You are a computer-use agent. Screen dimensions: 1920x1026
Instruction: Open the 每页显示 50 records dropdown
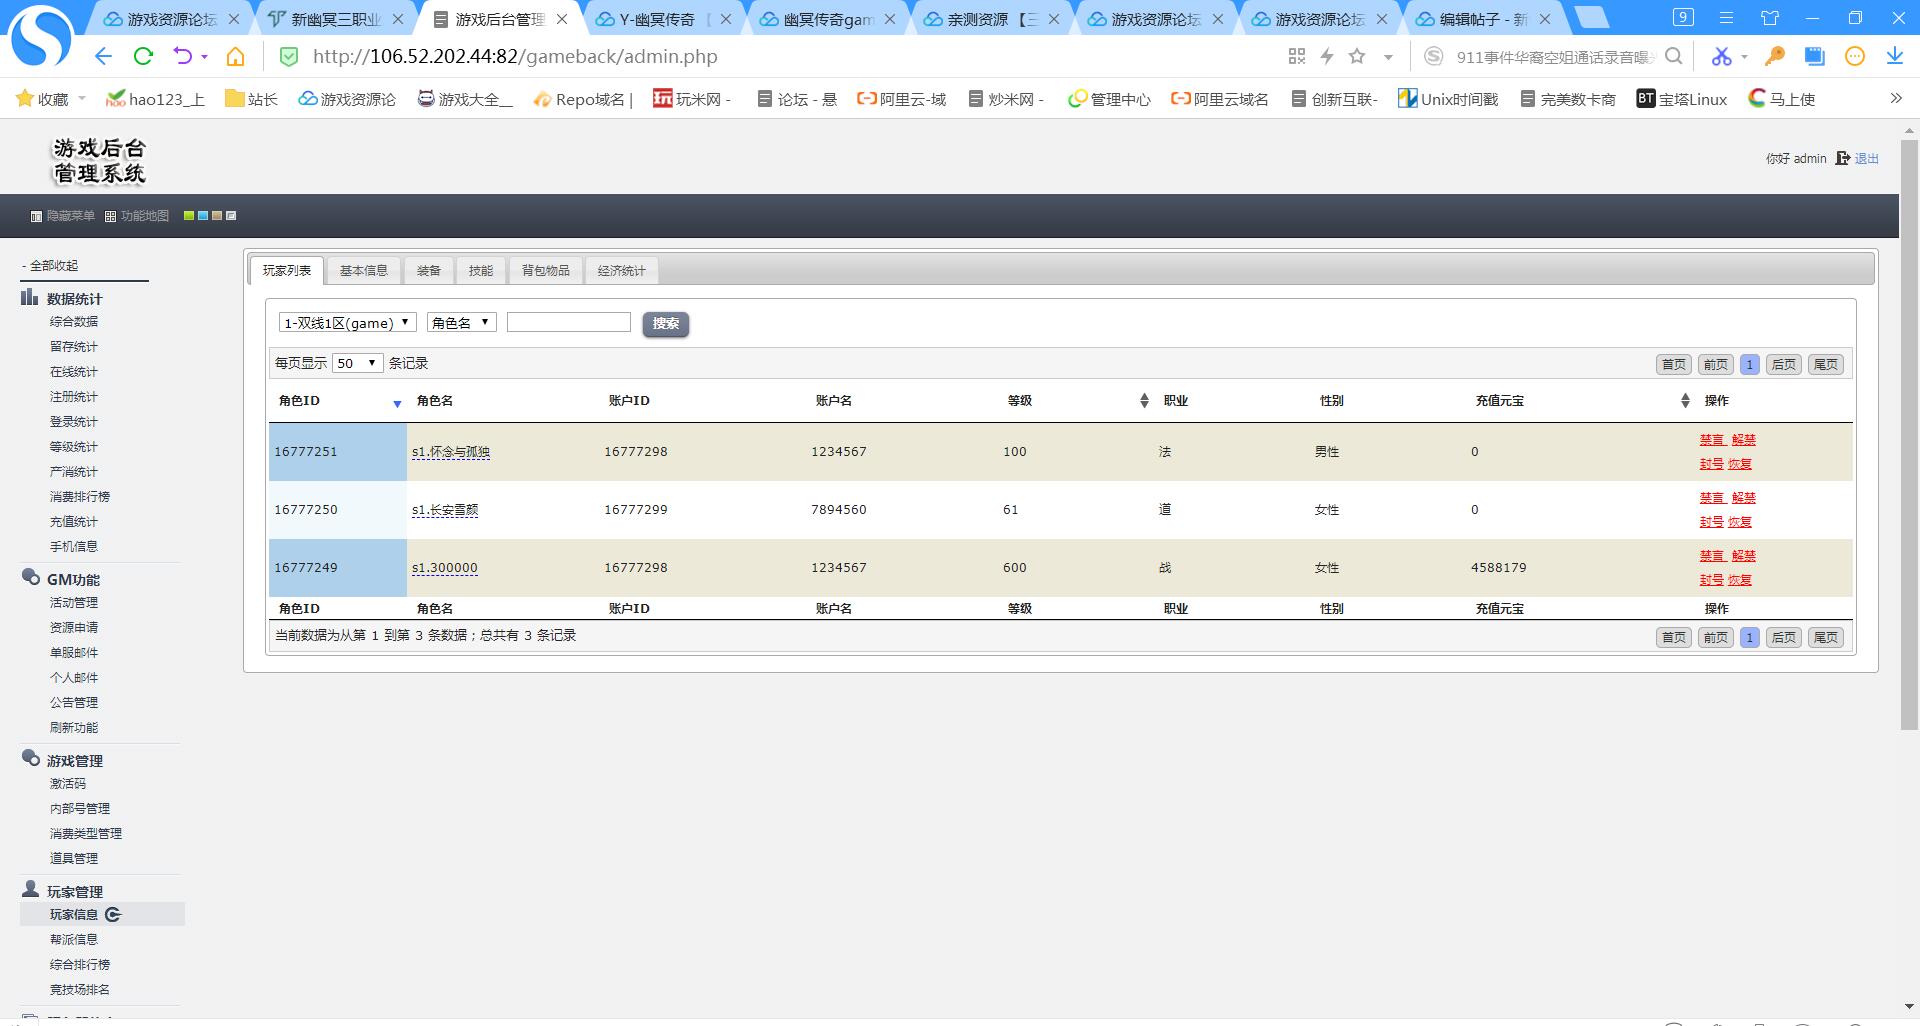[357, 363]
